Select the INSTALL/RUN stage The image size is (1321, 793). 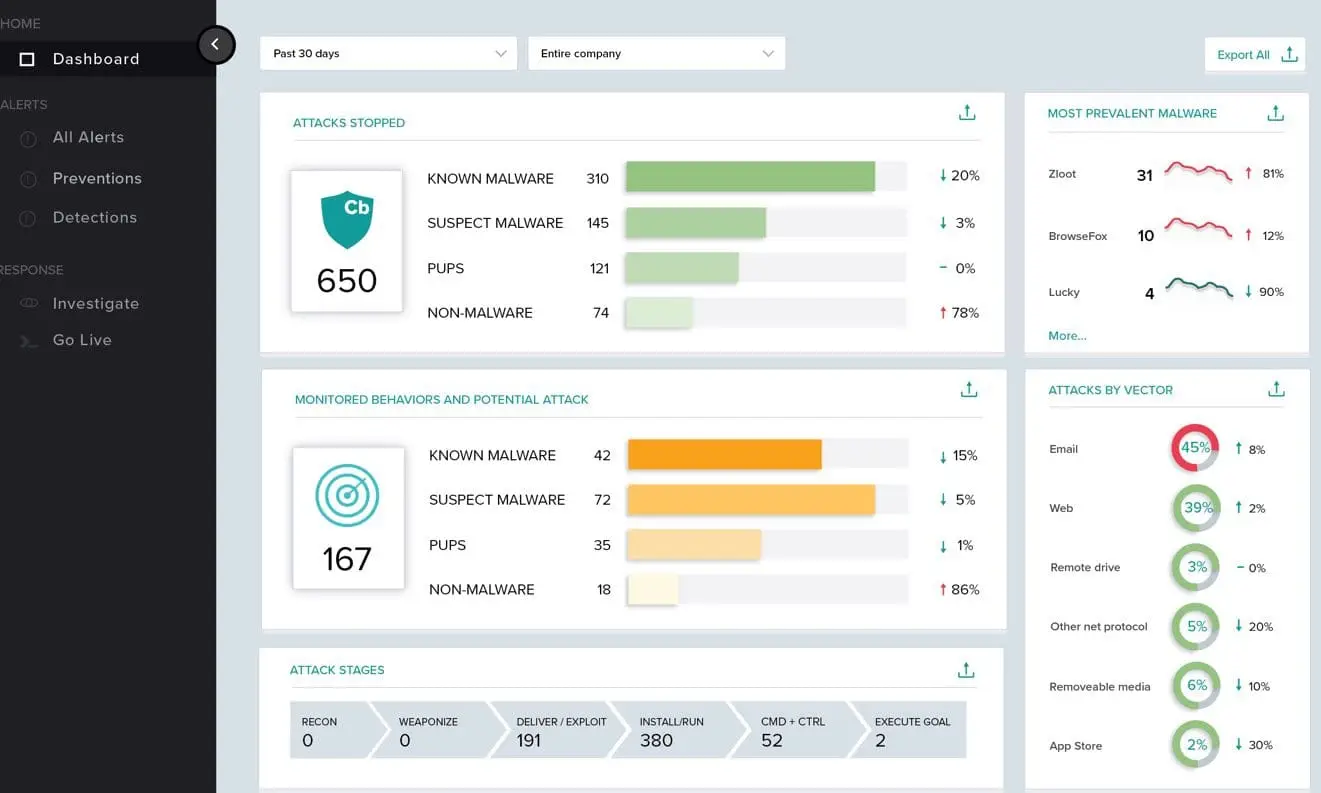[677, 730]
